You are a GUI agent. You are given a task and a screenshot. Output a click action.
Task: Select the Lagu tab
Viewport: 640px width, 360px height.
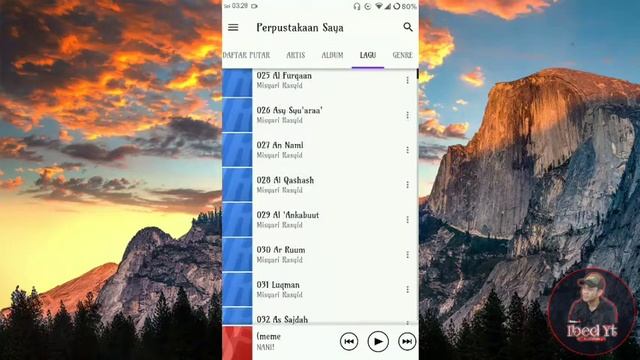pos(368,55)
